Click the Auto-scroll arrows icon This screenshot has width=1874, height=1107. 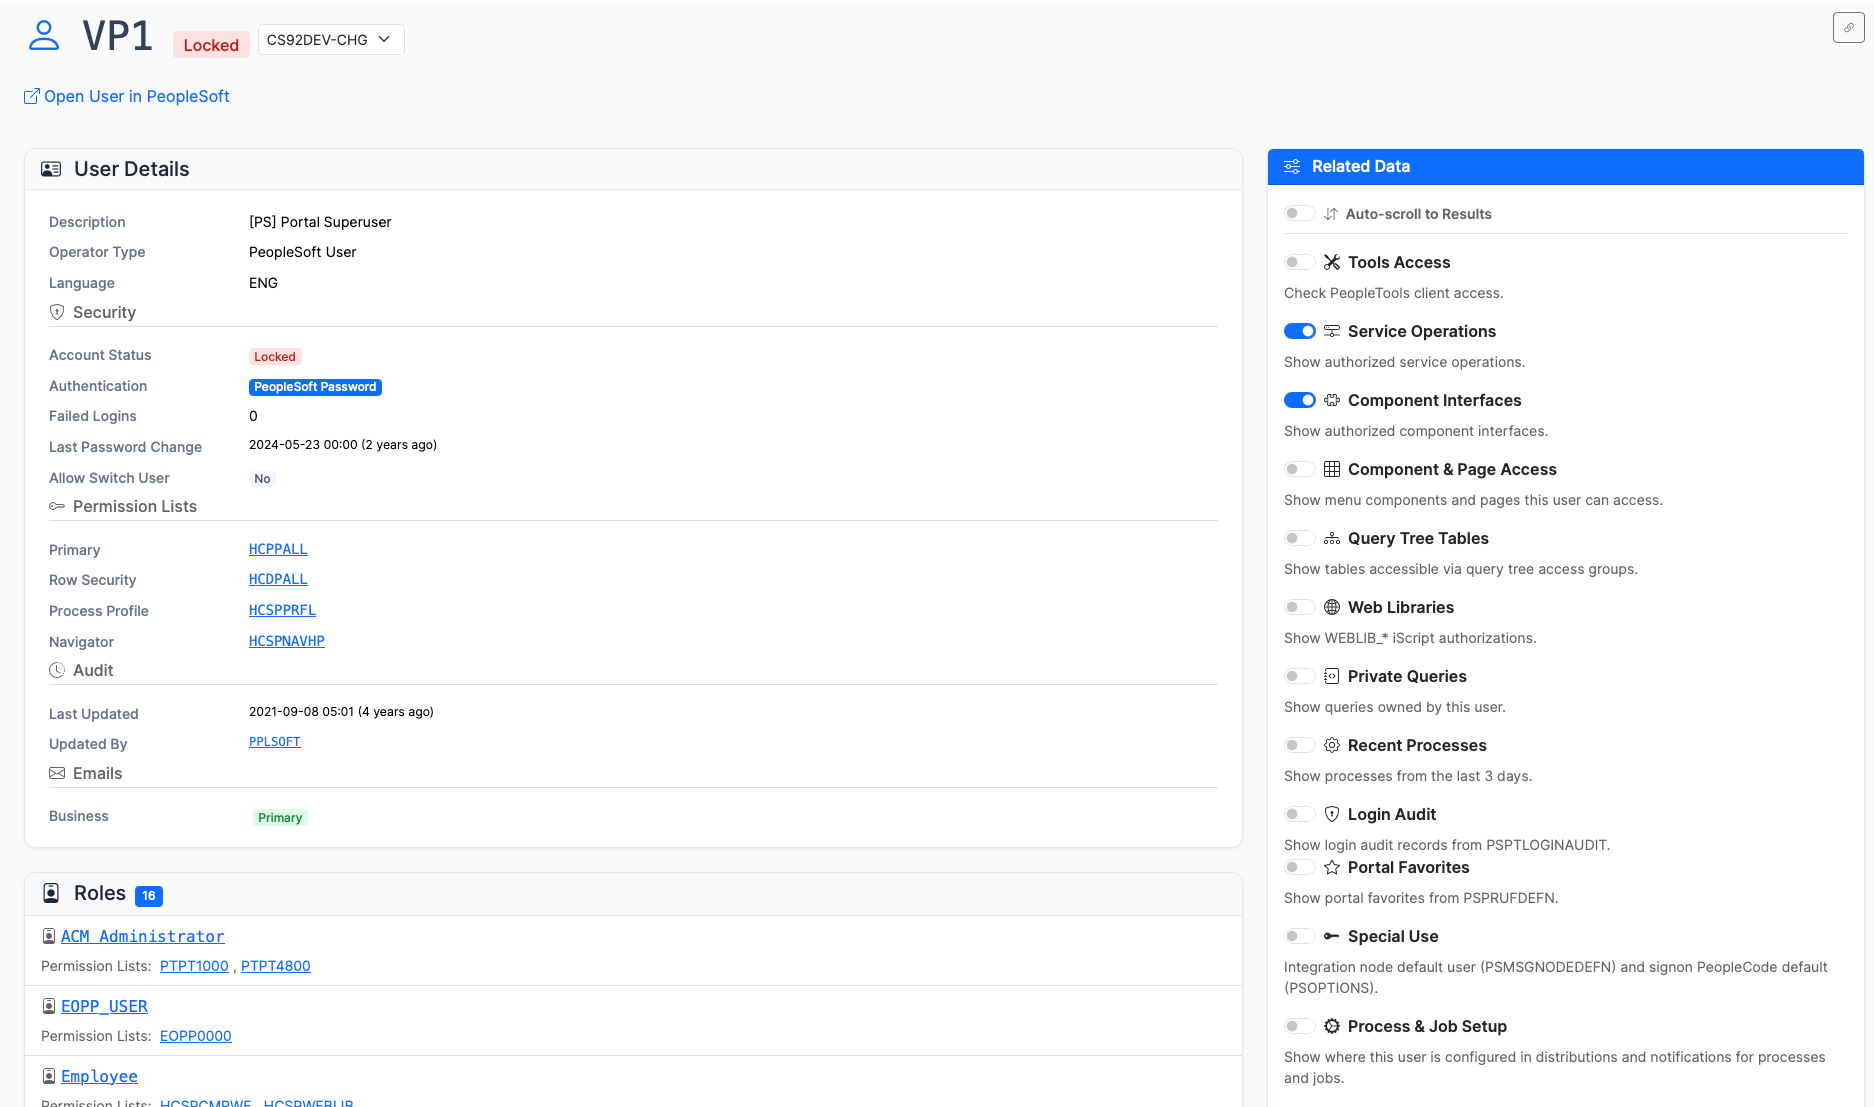tap(1331, 214)
